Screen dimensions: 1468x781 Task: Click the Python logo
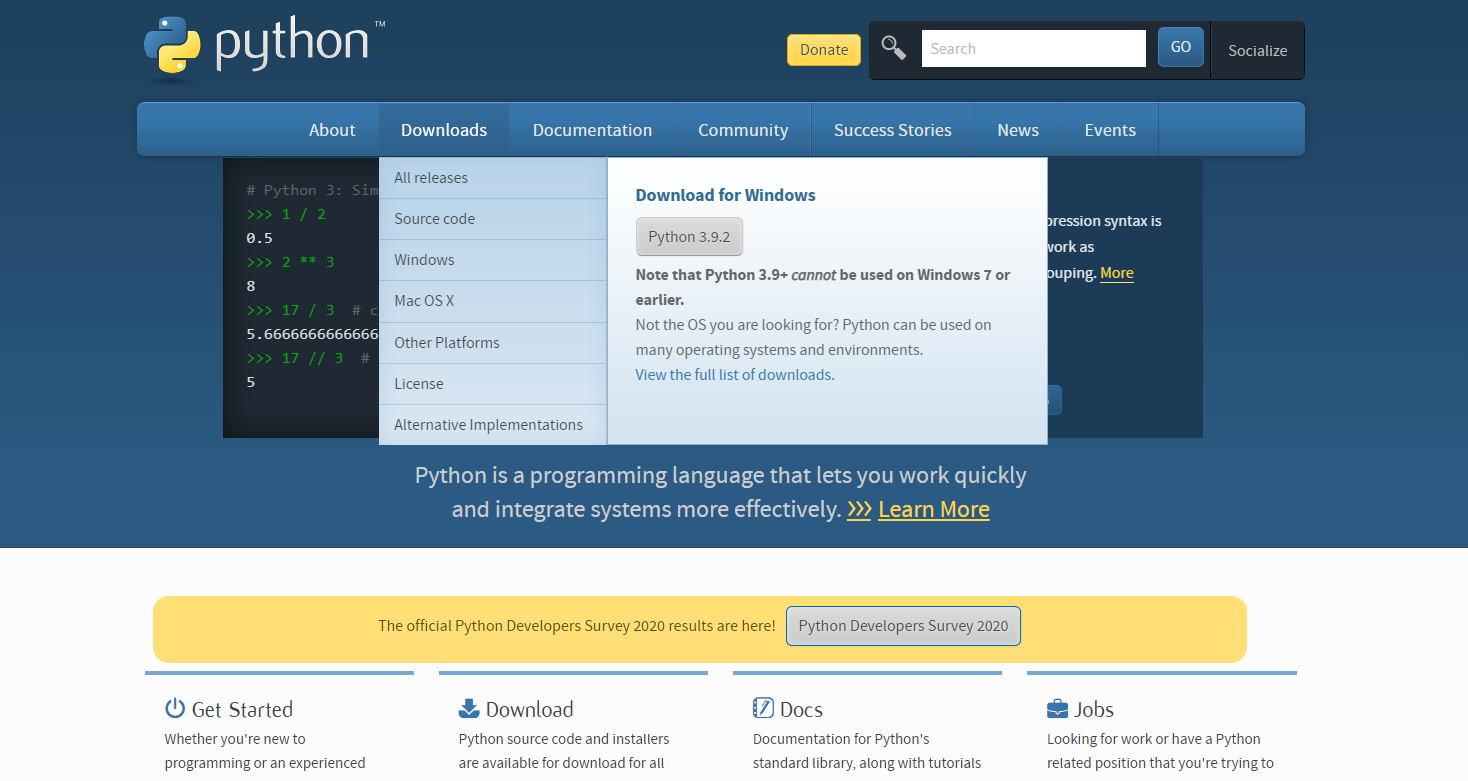point(264,46)
